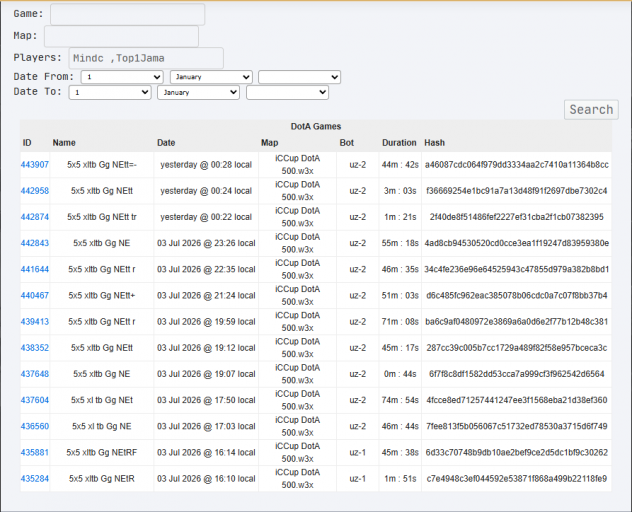Click the Map input field
The height and width of the screenshot is (512, 632).
click(121, 37)
